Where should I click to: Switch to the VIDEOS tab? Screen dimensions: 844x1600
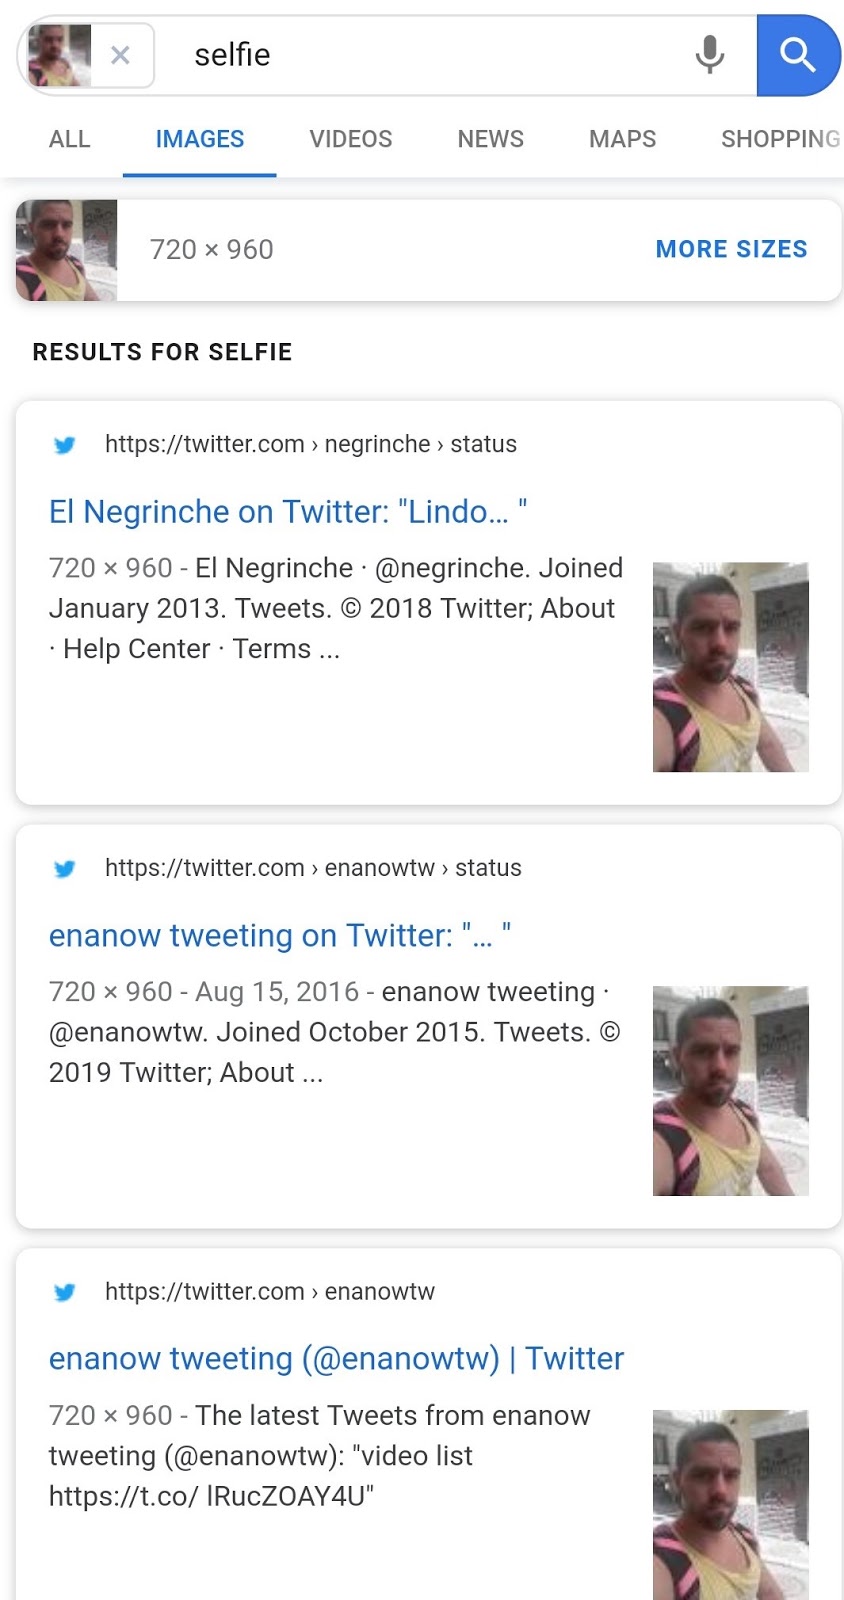[351, 139]
